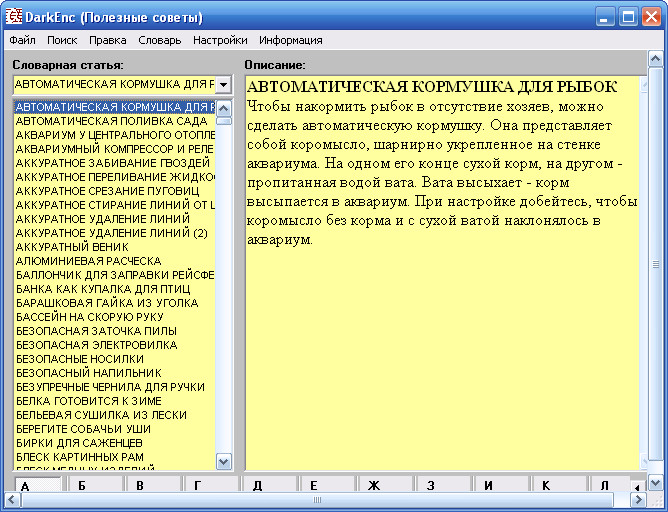This screenshot has width=668, height=512.
Task: Open the Словарь menu
Action: pyautogui.click(x=159, y=40)
